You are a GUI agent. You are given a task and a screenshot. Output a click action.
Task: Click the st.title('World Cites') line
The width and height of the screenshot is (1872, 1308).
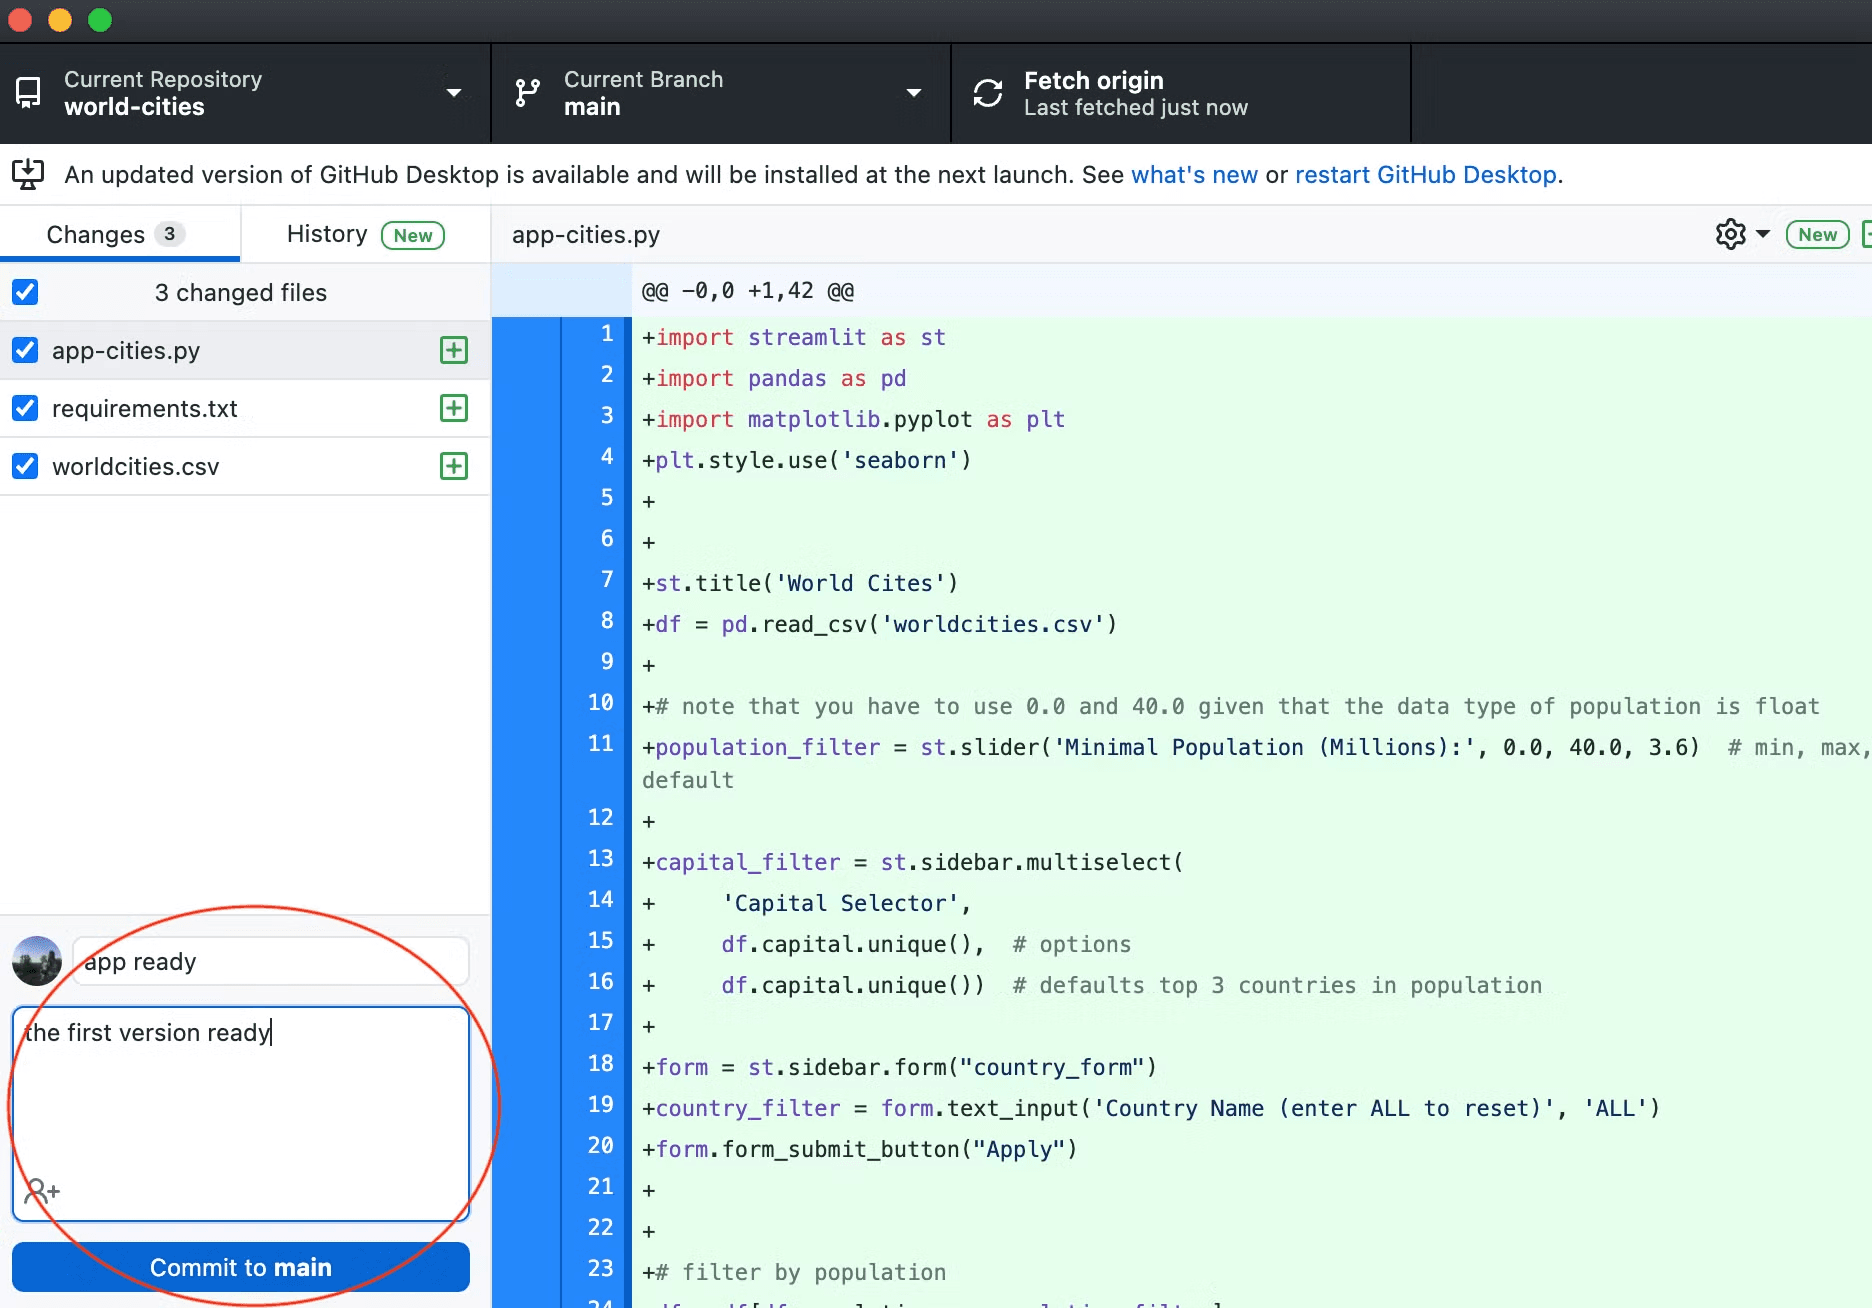(800, 584)
